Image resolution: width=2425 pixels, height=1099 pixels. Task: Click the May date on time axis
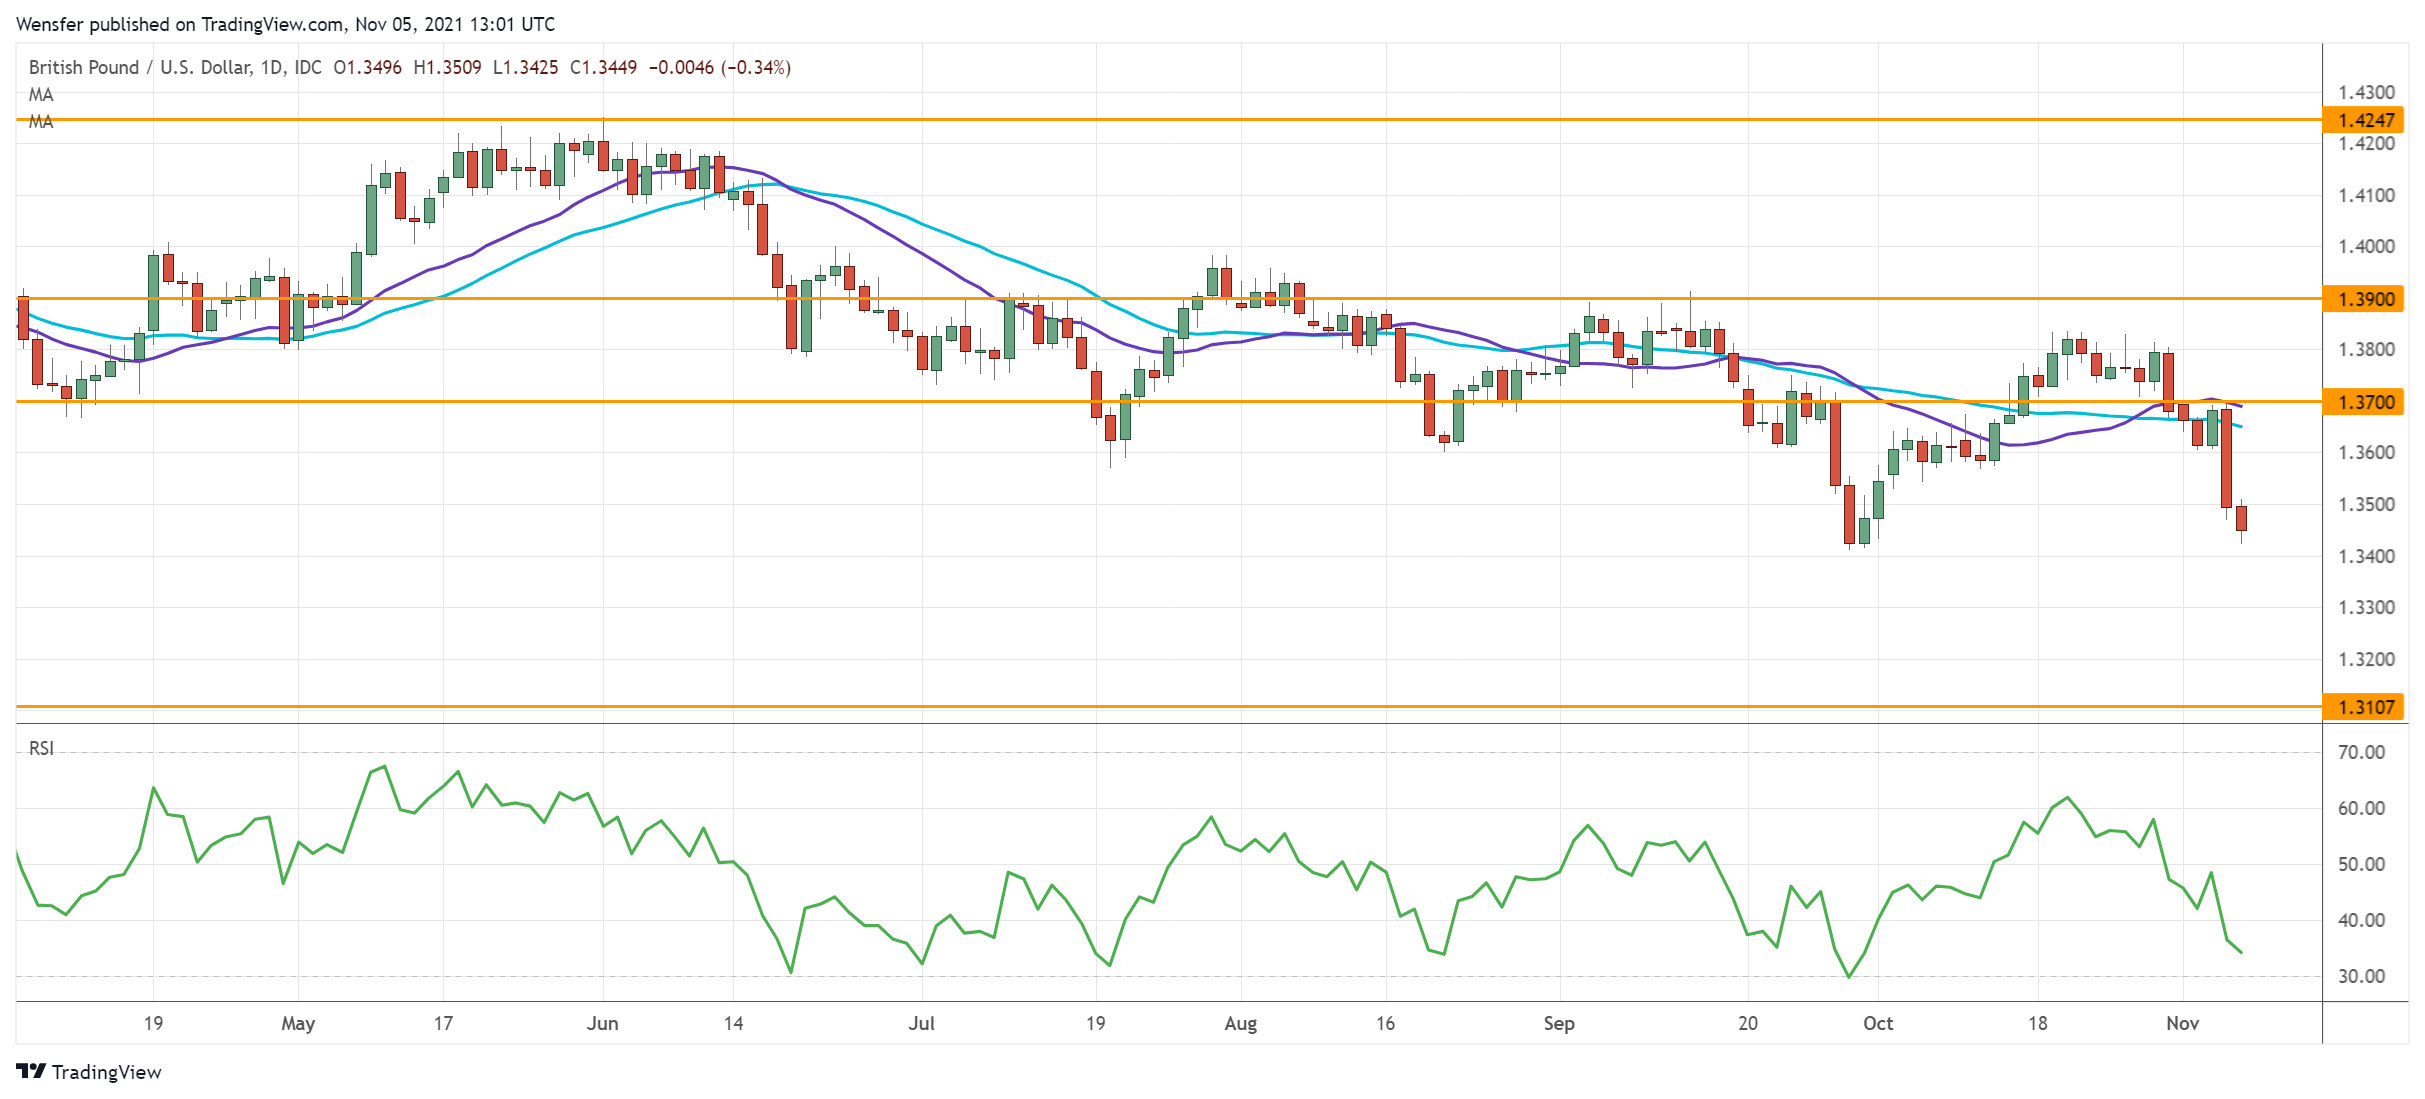(x=298, y=1023)
